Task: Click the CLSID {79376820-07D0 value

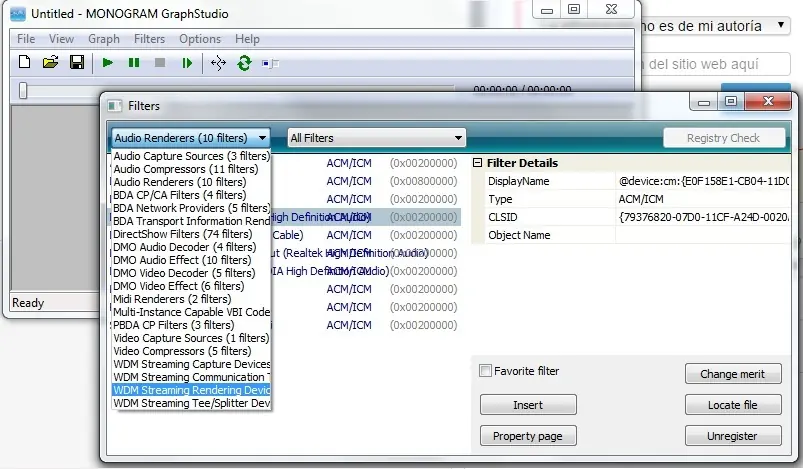Action: pos(704,217)
